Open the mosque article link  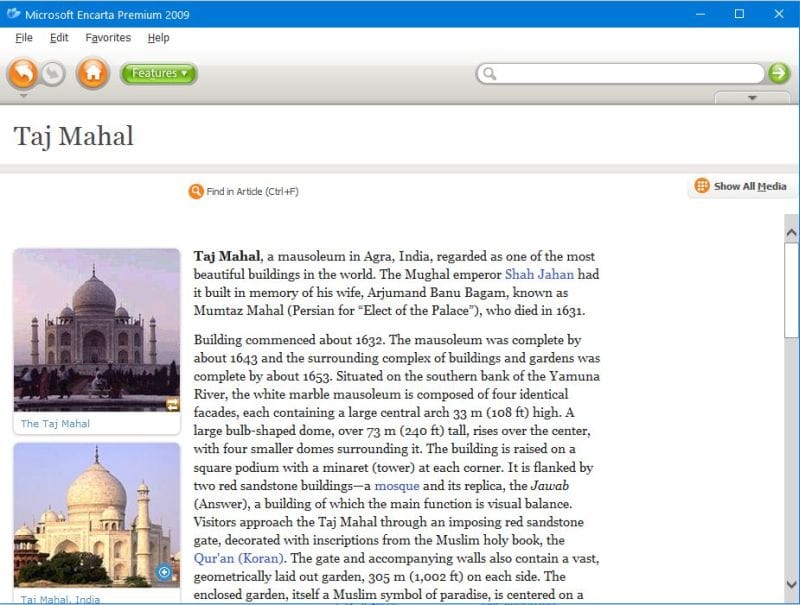pyautogui.click(x=396, y=485)
